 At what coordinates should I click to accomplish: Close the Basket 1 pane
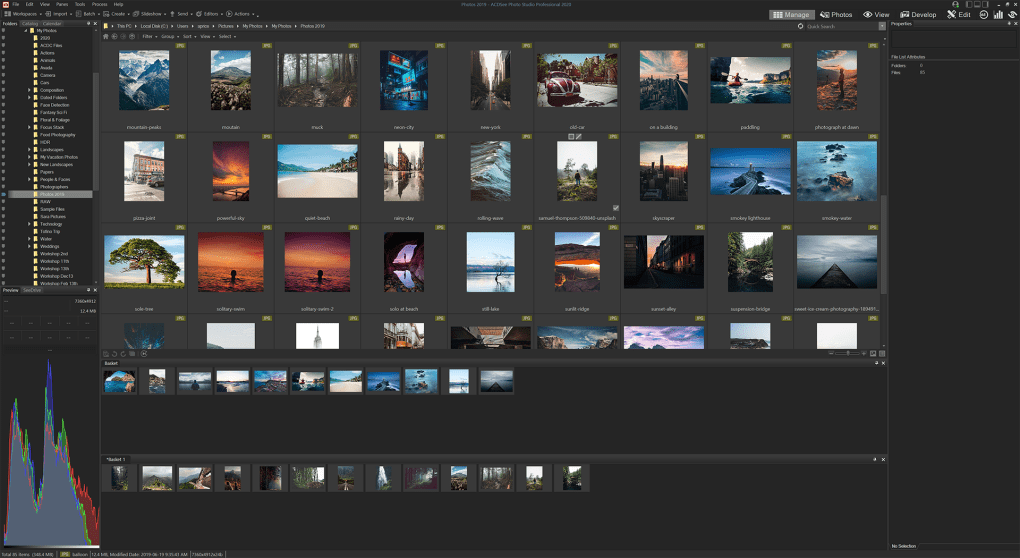[883, 459]
